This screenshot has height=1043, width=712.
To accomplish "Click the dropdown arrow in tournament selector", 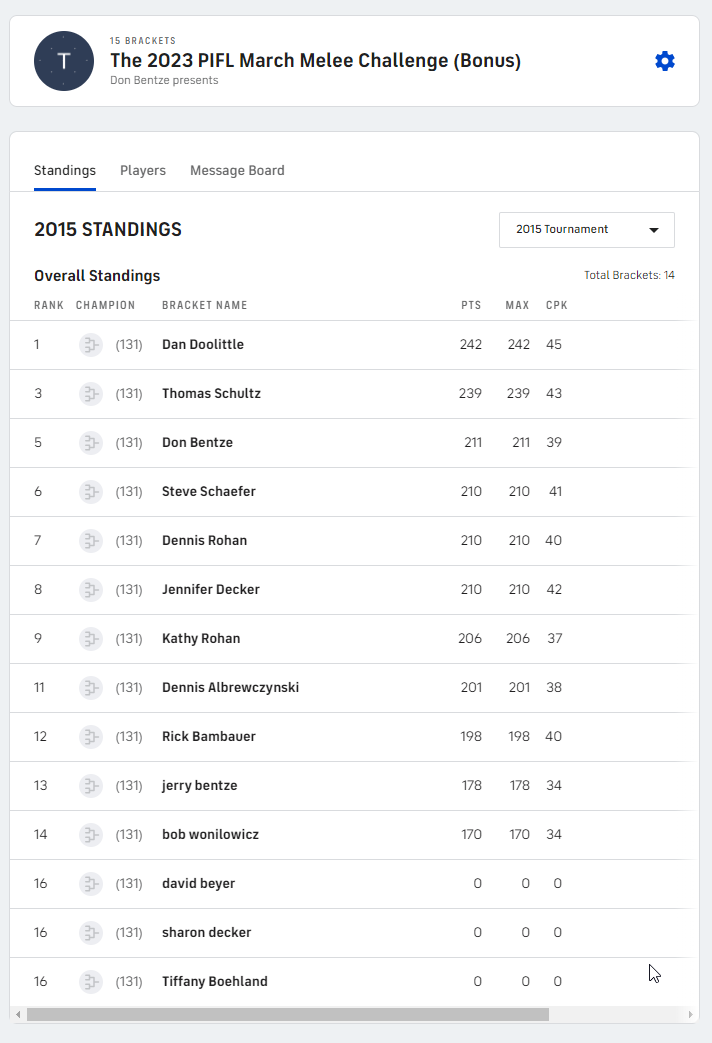I will [x=654, y=230].
